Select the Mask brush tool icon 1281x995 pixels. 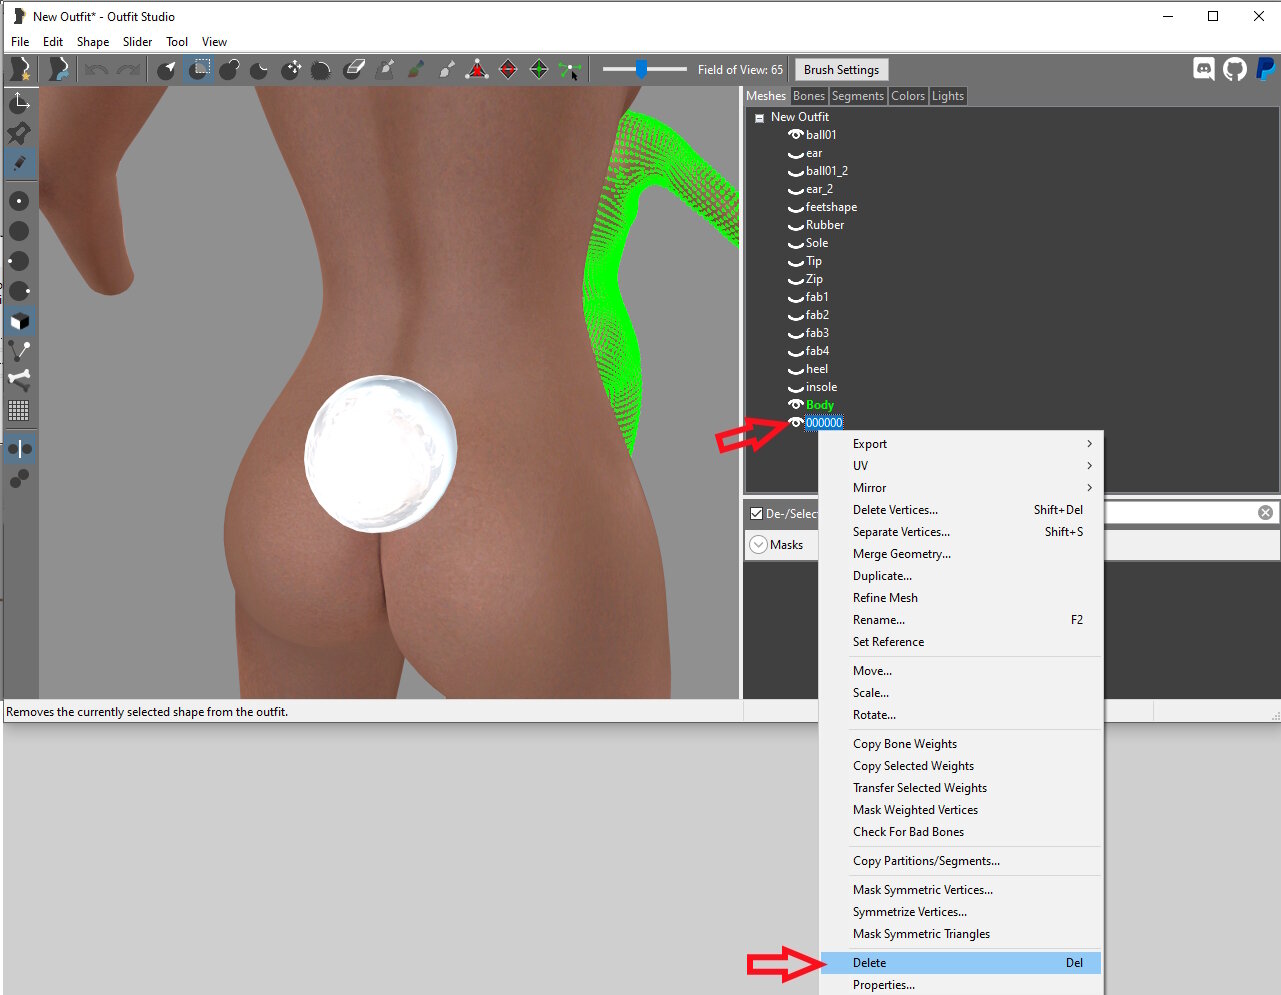point(200,69)
